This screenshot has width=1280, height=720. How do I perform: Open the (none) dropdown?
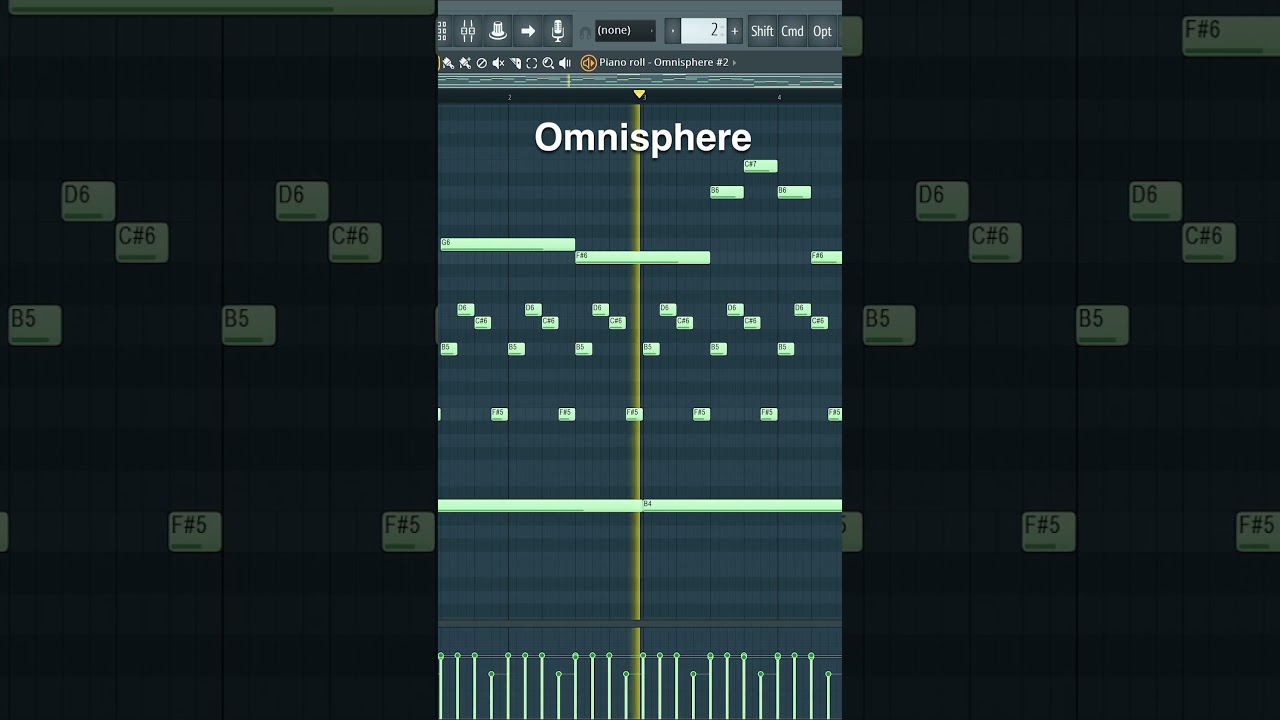pyautogui.click(x=626, y=31)
